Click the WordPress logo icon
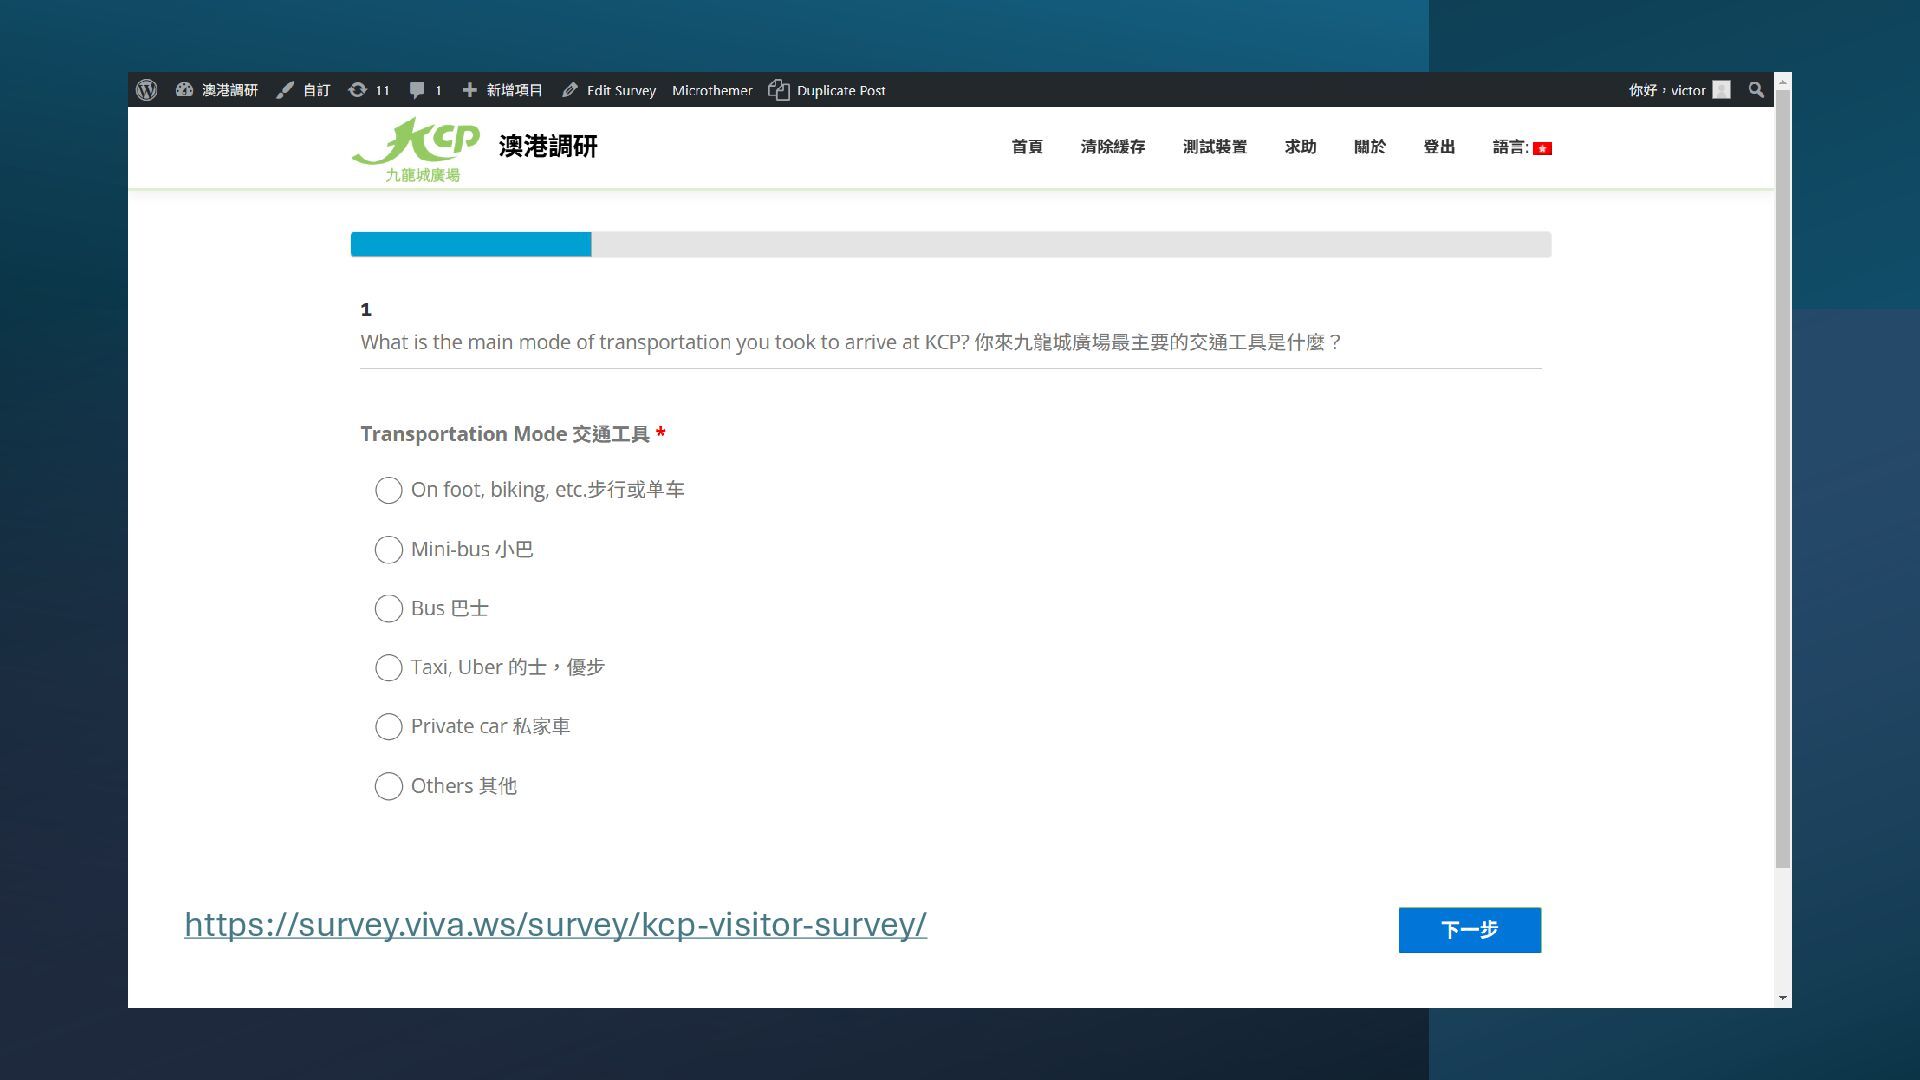Screen dimensions: 1920x1080 pos(147,90)
